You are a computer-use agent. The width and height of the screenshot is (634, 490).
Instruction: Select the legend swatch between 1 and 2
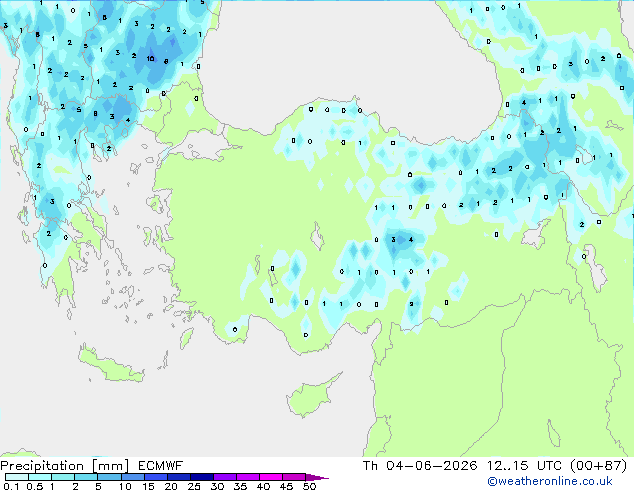click(63, 477)
